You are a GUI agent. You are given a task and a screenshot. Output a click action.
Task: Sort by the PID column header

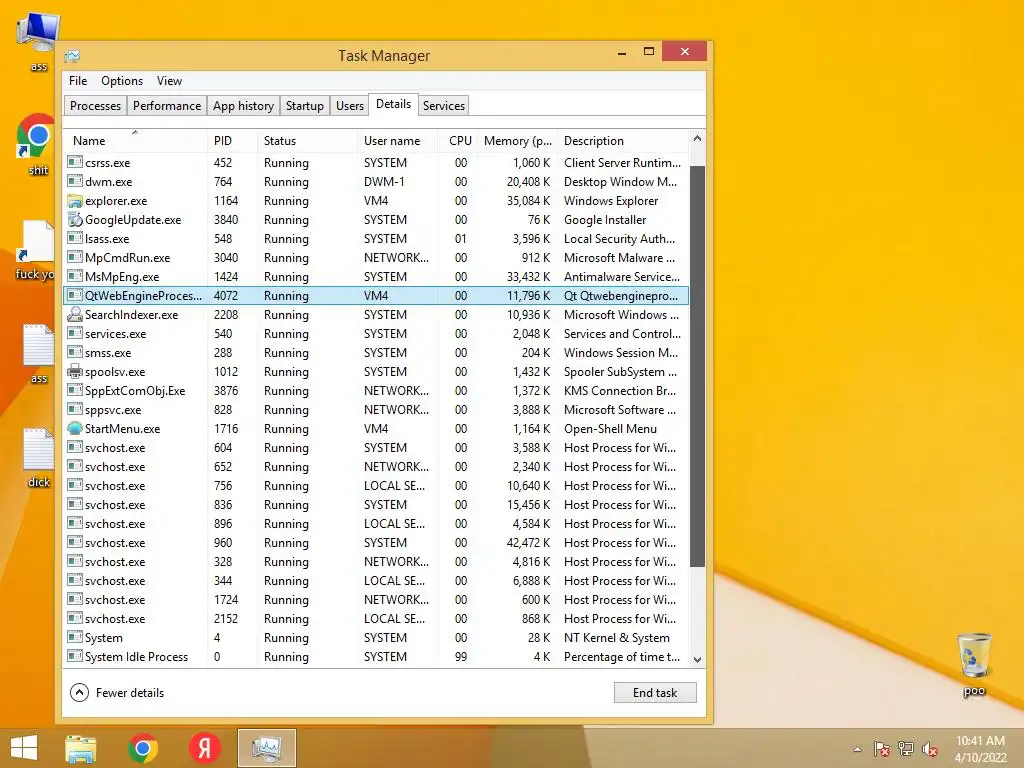232,140
